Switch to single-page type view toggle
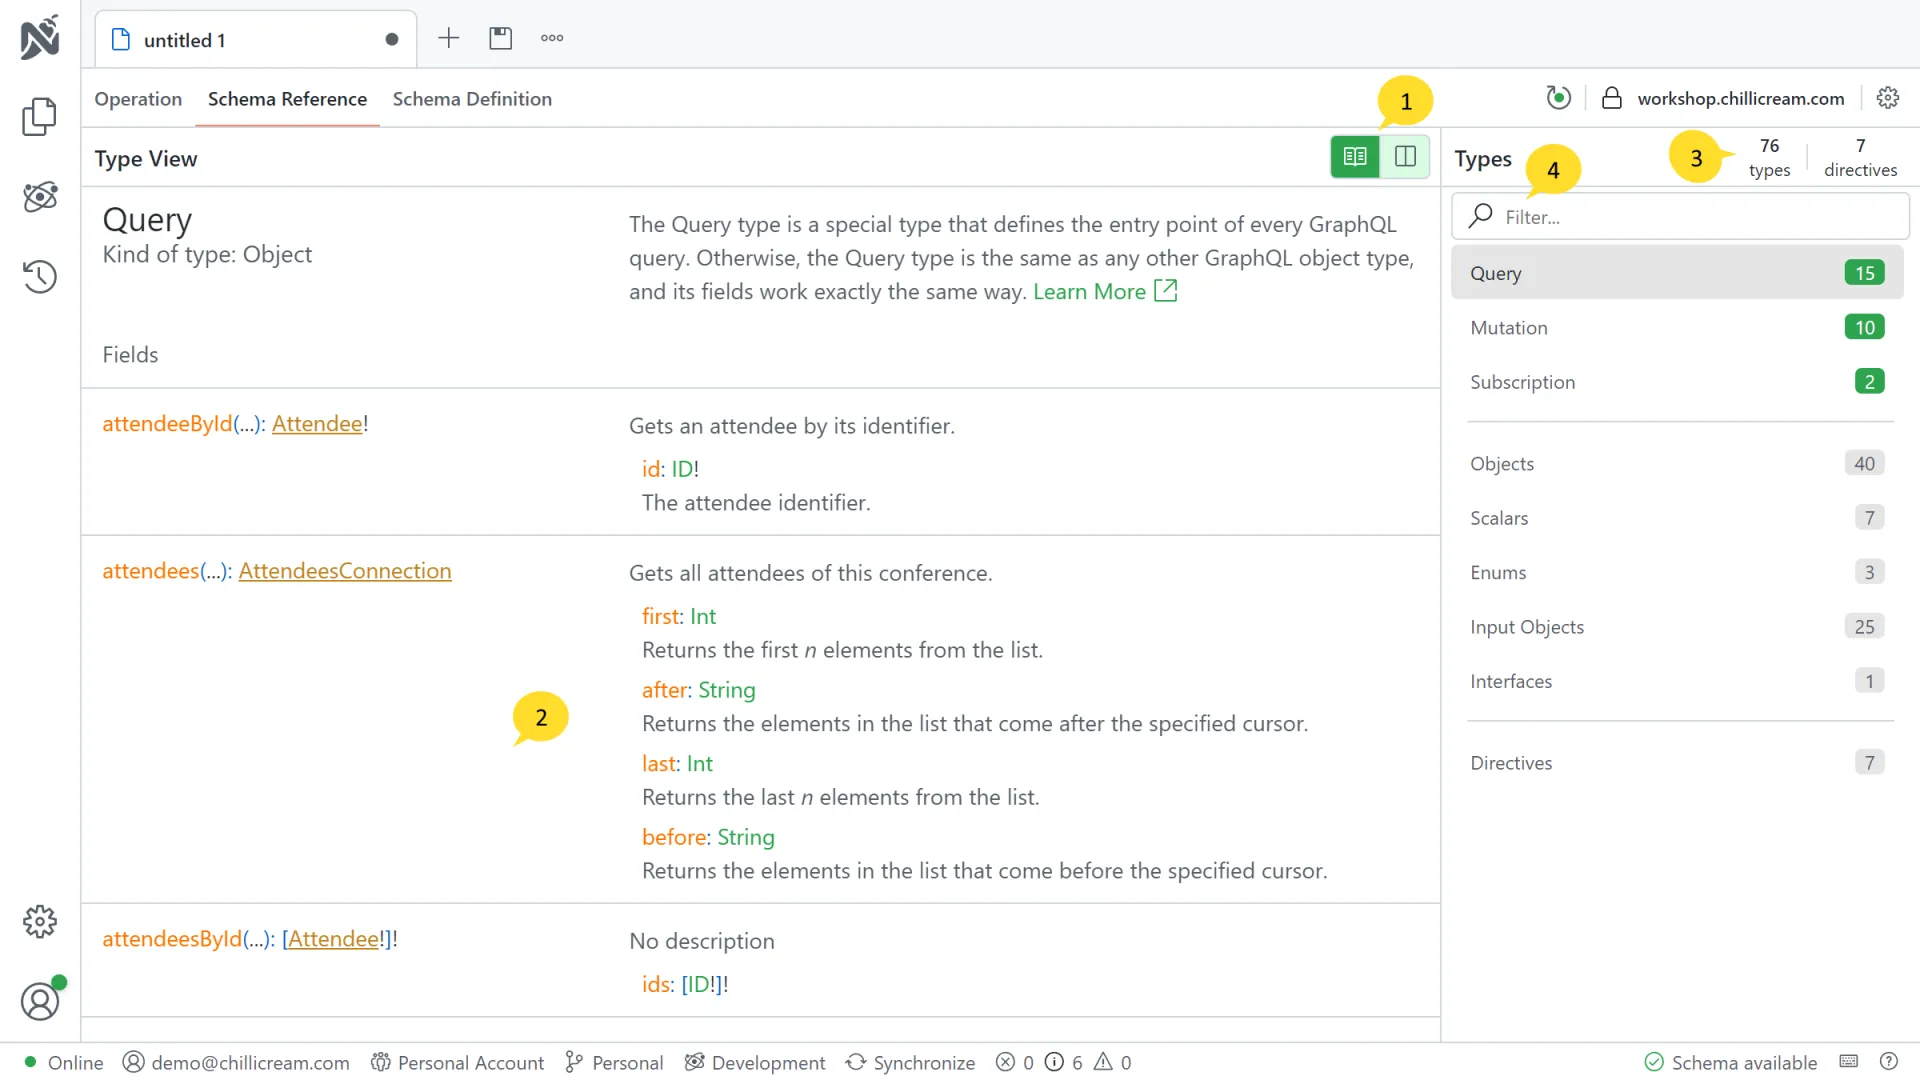Screen dimensions: 1920x1080 coord(1355,157)
